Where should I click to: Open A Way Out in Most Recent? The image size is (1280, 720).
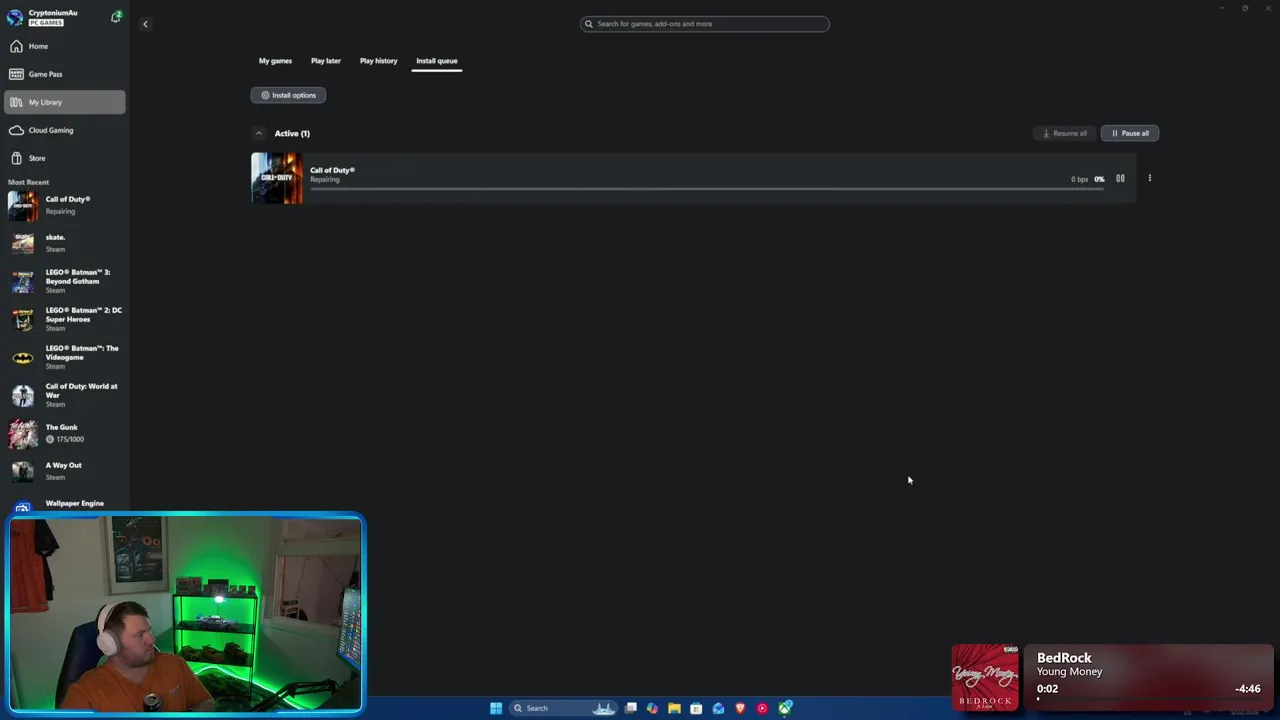[64, 471]
